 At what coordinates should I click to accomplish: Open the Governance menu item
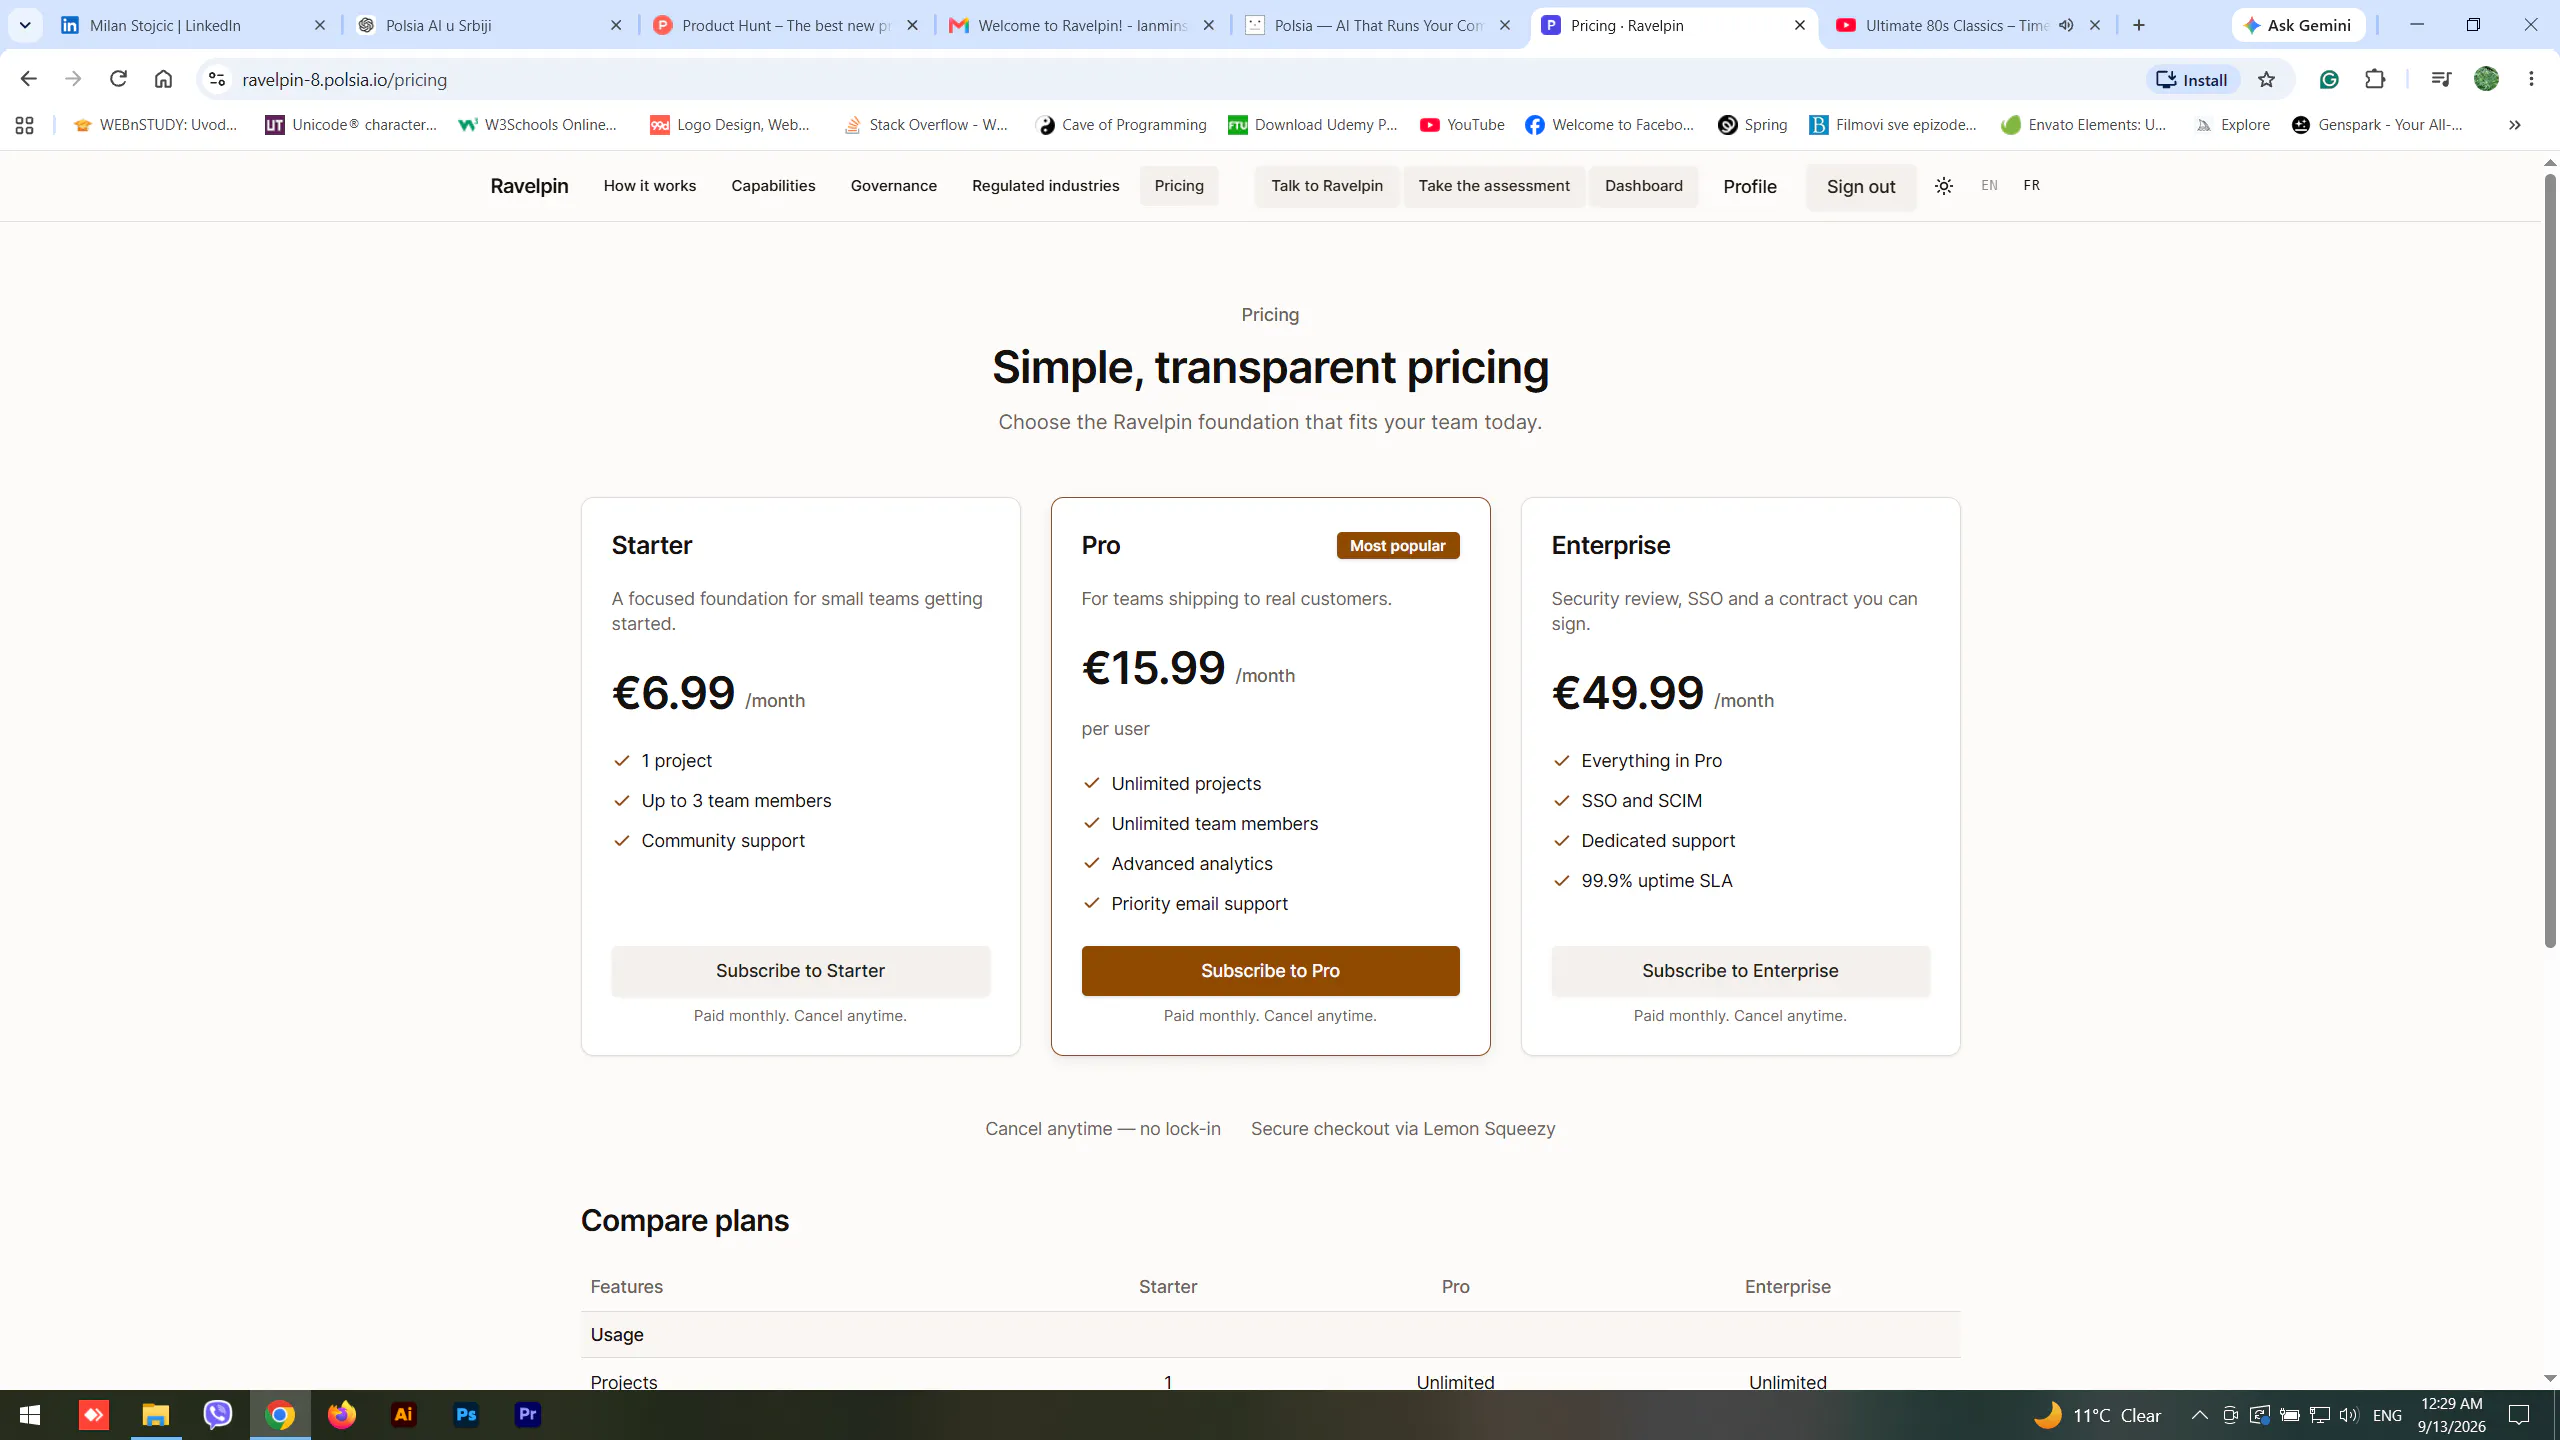pyautogui.click(x=893, y=186)
